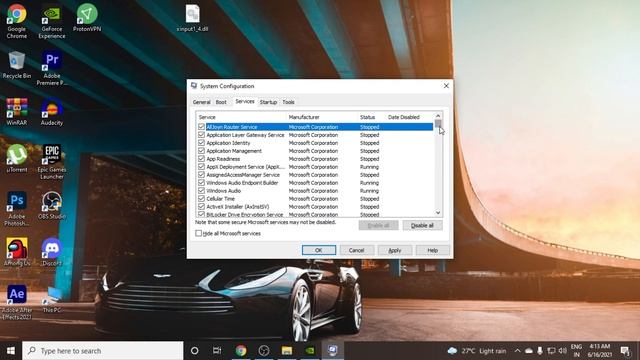640x360 pixels.
Task: Select ActiveX Installer (AxInstSV) row
Action: [x=315, y=207]
